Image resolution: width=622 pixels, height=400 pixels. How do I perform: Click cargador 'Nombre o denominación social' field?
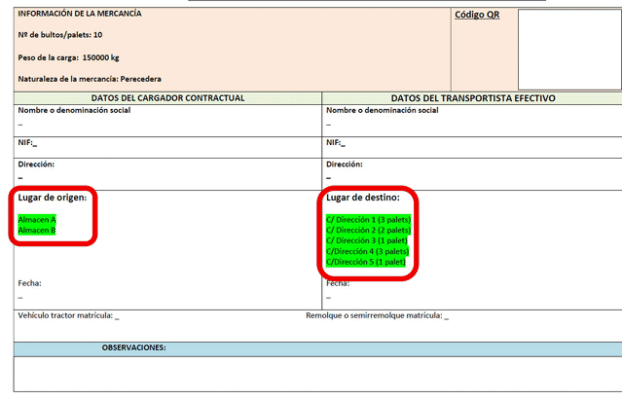(167, 121)
